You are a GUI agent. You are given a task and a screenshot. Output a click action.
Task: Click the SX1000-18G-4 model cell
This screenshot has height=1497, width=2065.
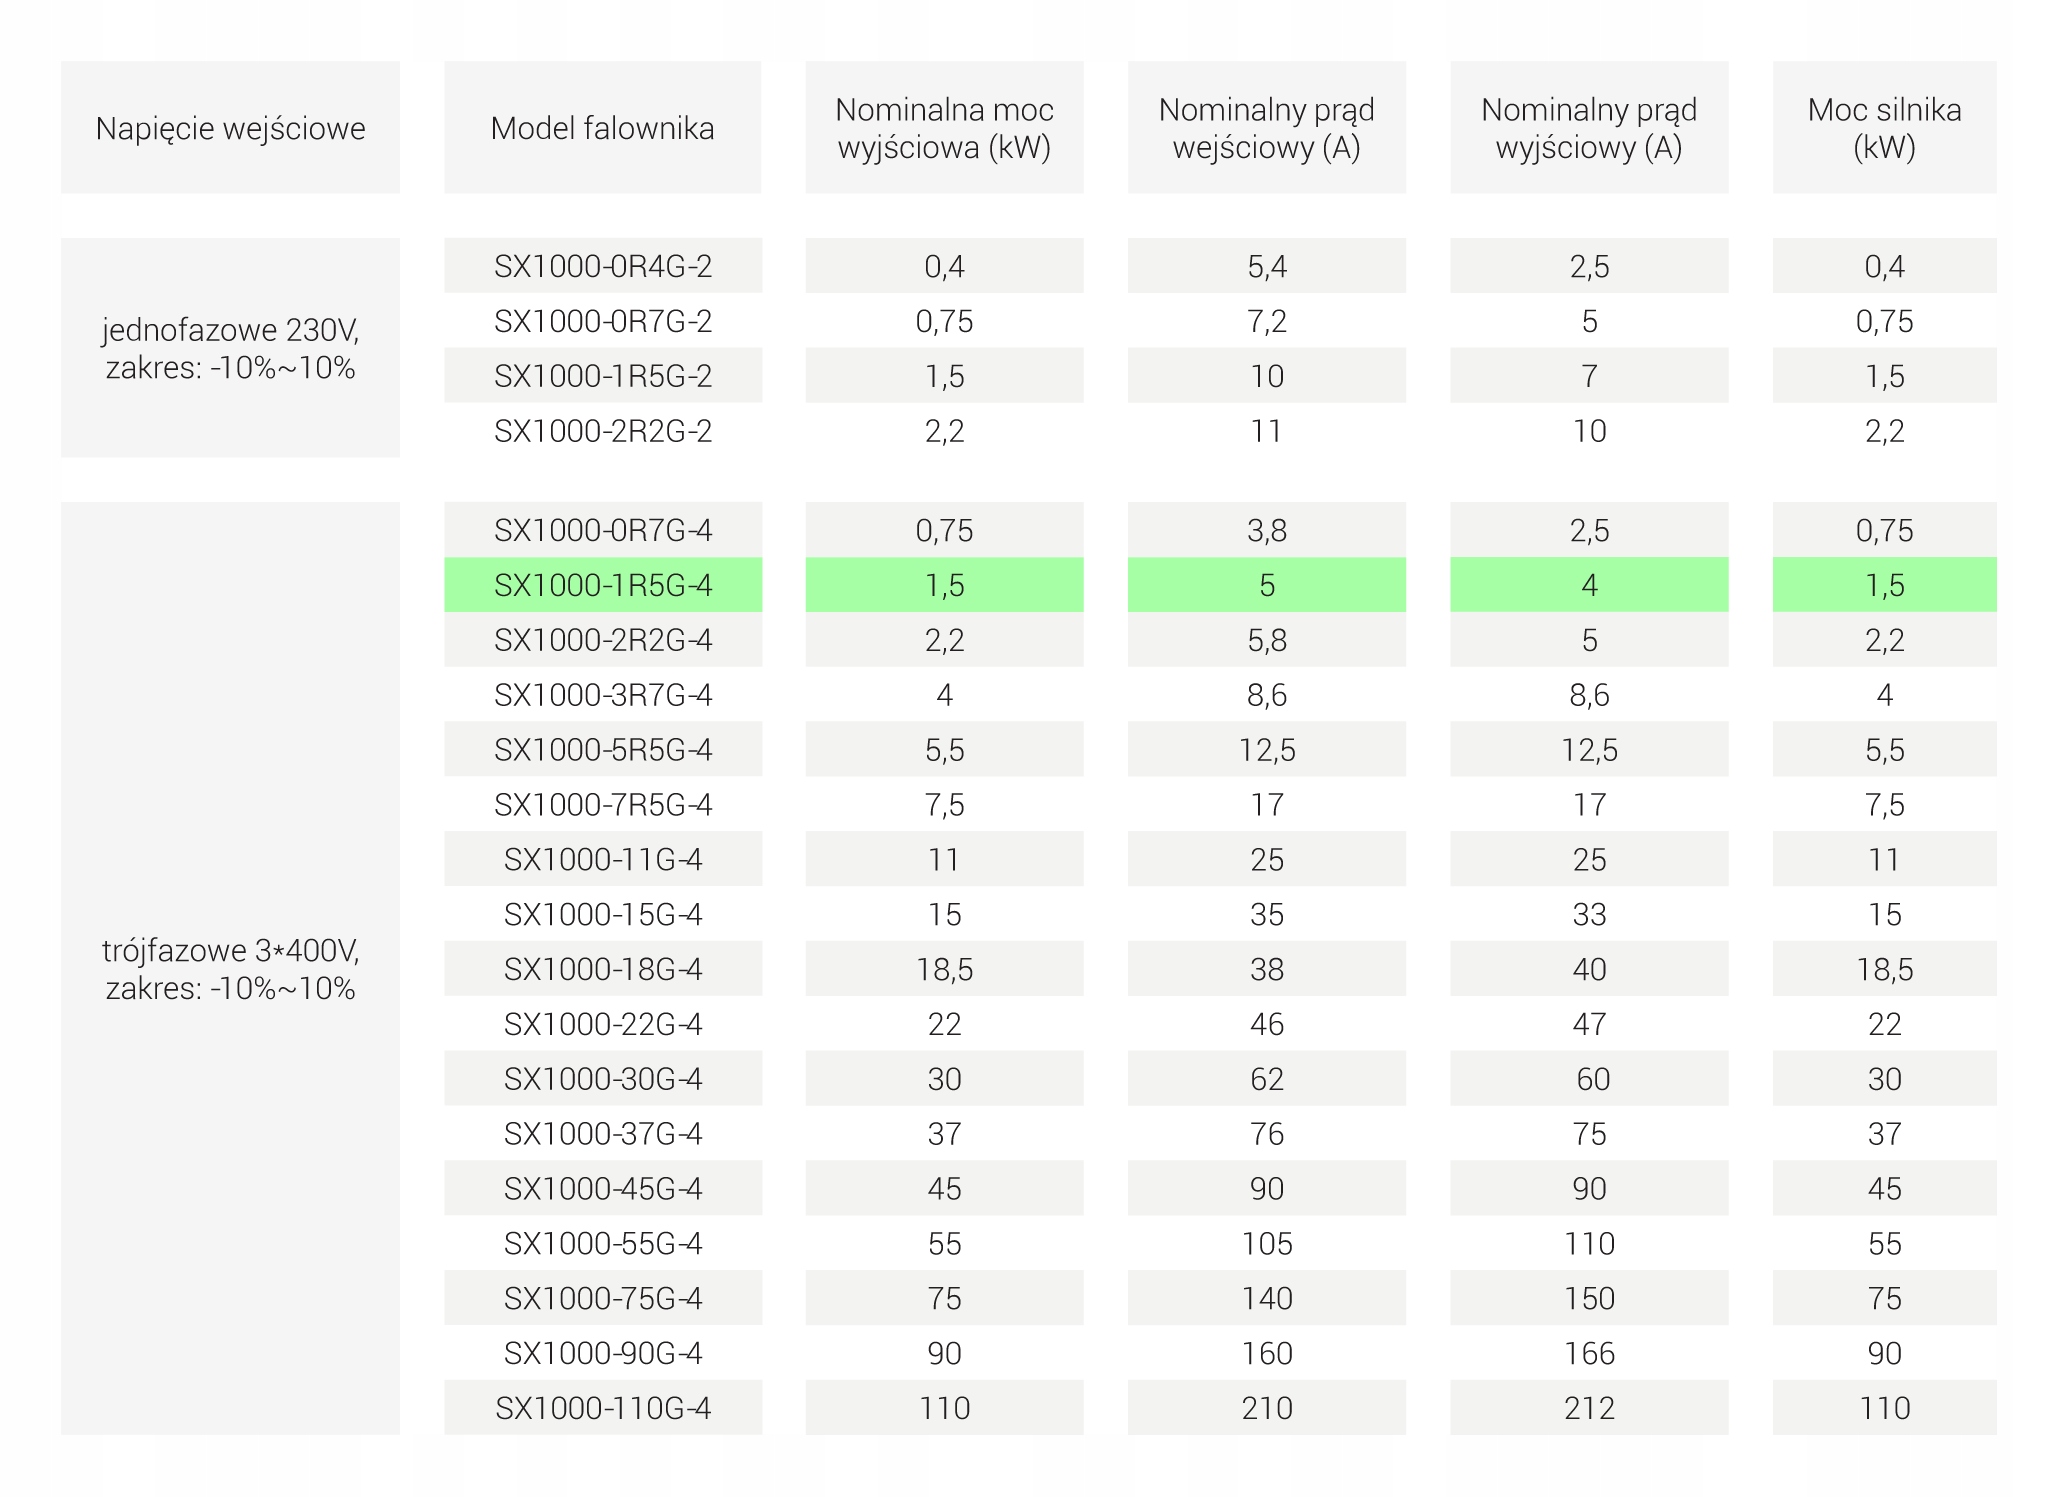[603, 969]
